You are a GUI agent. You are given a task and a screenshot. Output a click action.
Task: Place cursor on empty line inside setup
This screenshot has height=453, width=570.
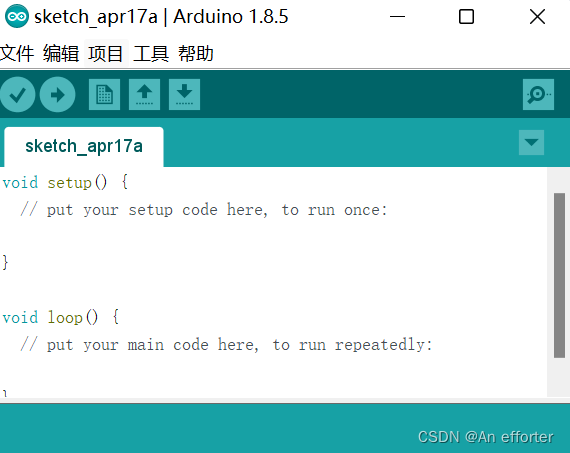[x=273, y=236]
